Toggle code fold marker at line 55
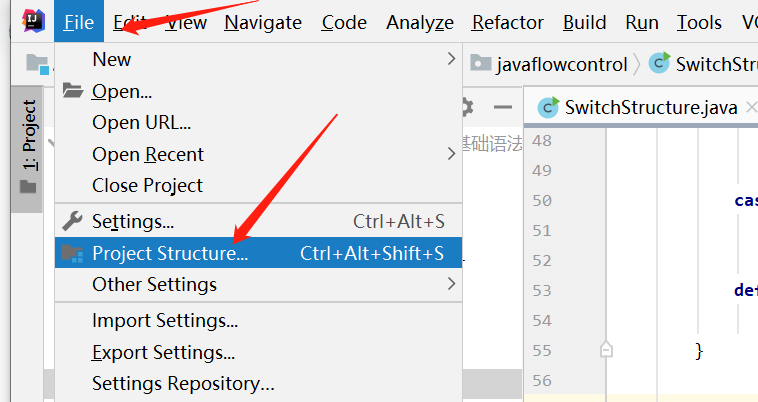 click(x=605, y=350)
